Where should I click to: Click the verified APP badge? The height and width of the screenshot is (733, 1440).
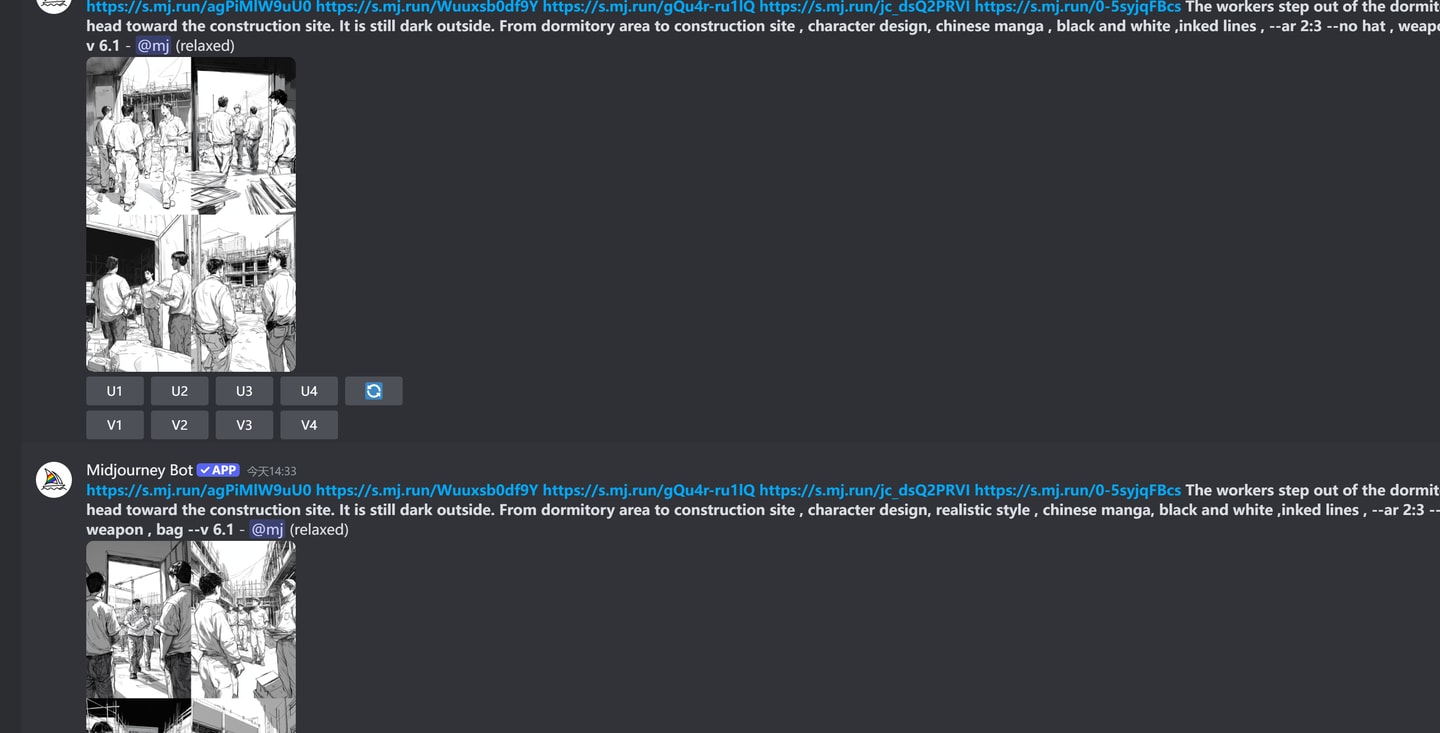coord(218,470)
